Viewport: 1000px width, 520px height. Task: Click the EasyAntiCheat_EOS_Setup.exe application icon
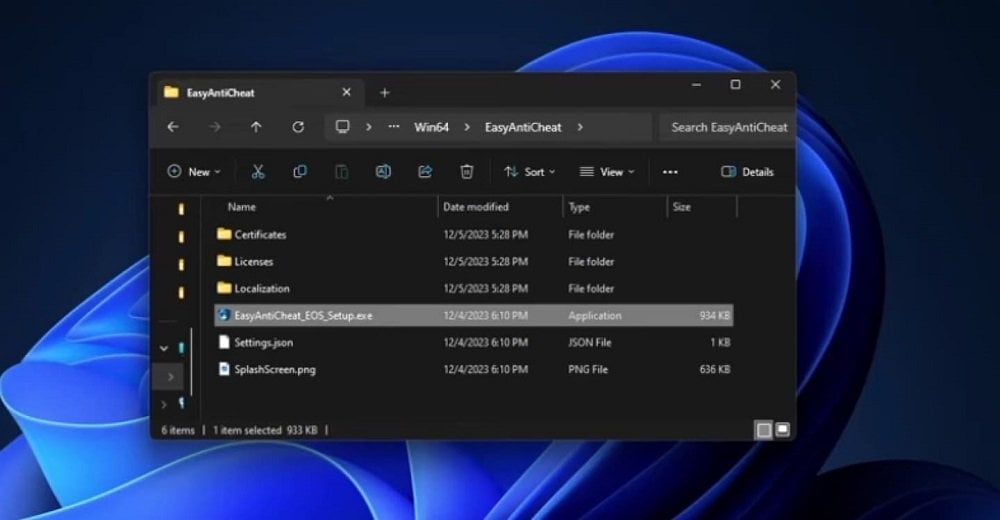pyautogui.click(x=224, y=315)
